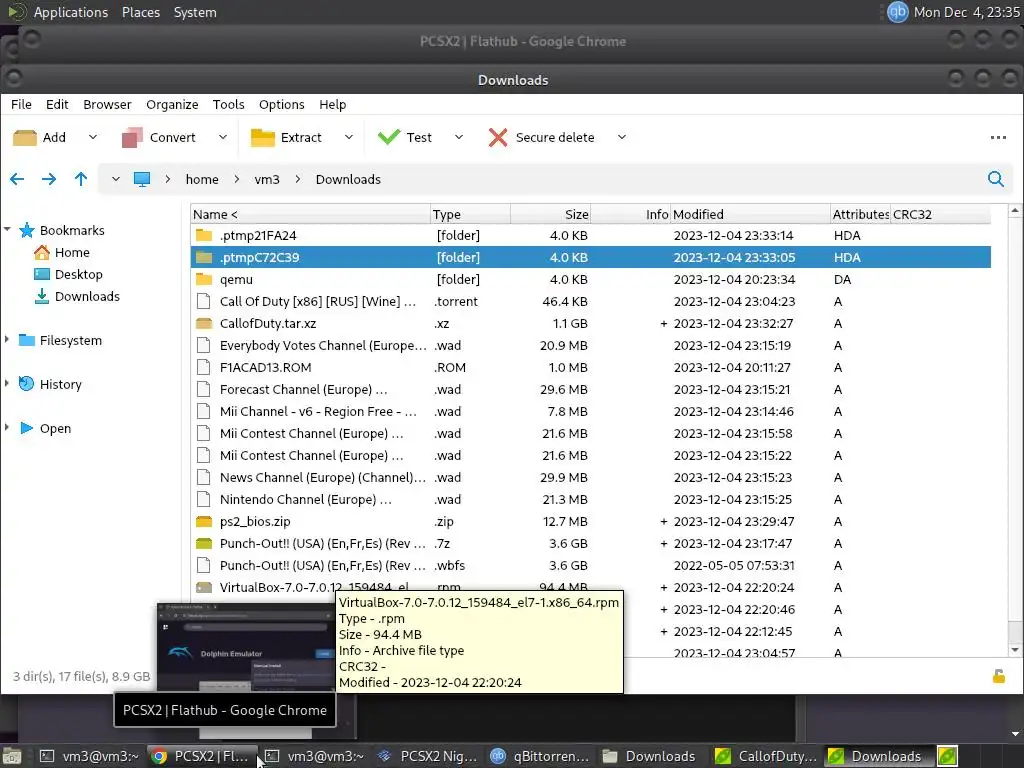Open the File menu
The width and height of the screenshot is (1024, 768).
[21, 104]
